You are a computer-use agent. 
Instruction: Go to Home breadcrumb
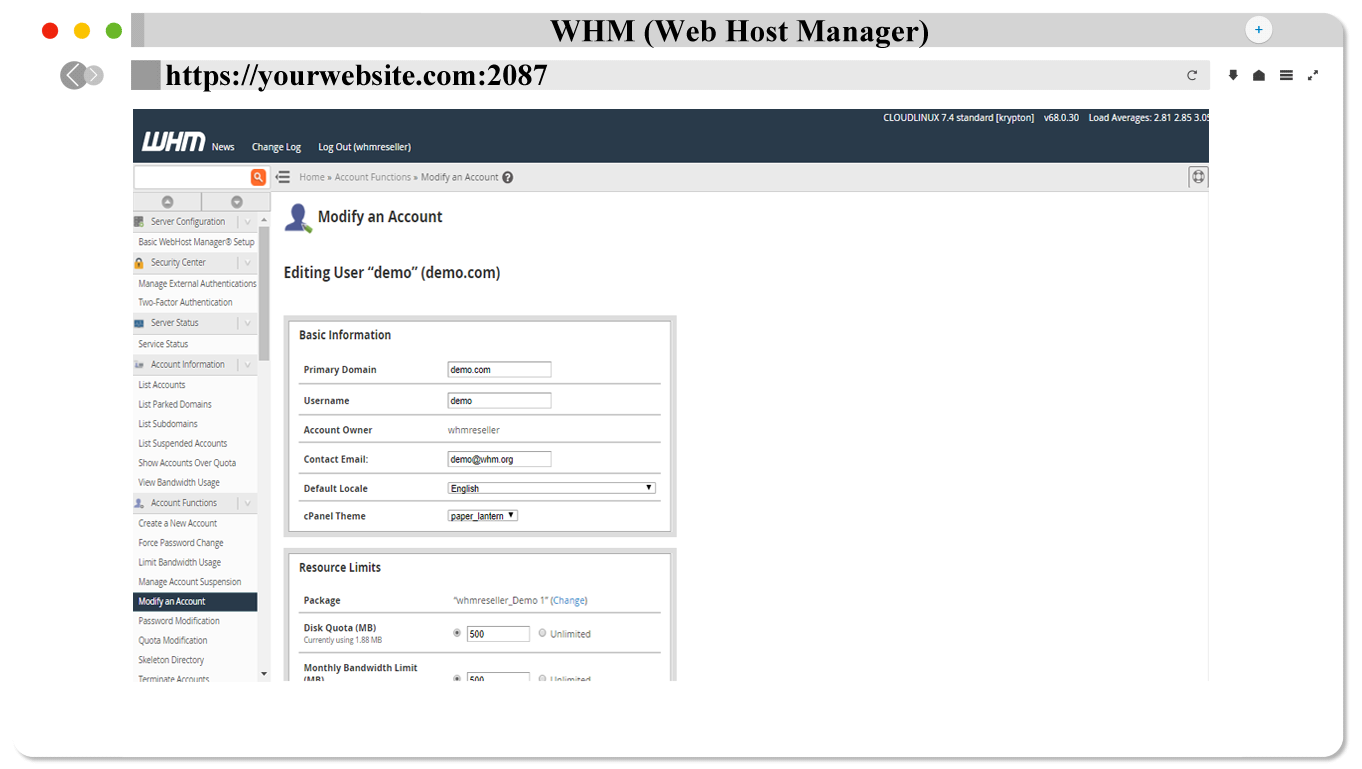coord(312,177)
